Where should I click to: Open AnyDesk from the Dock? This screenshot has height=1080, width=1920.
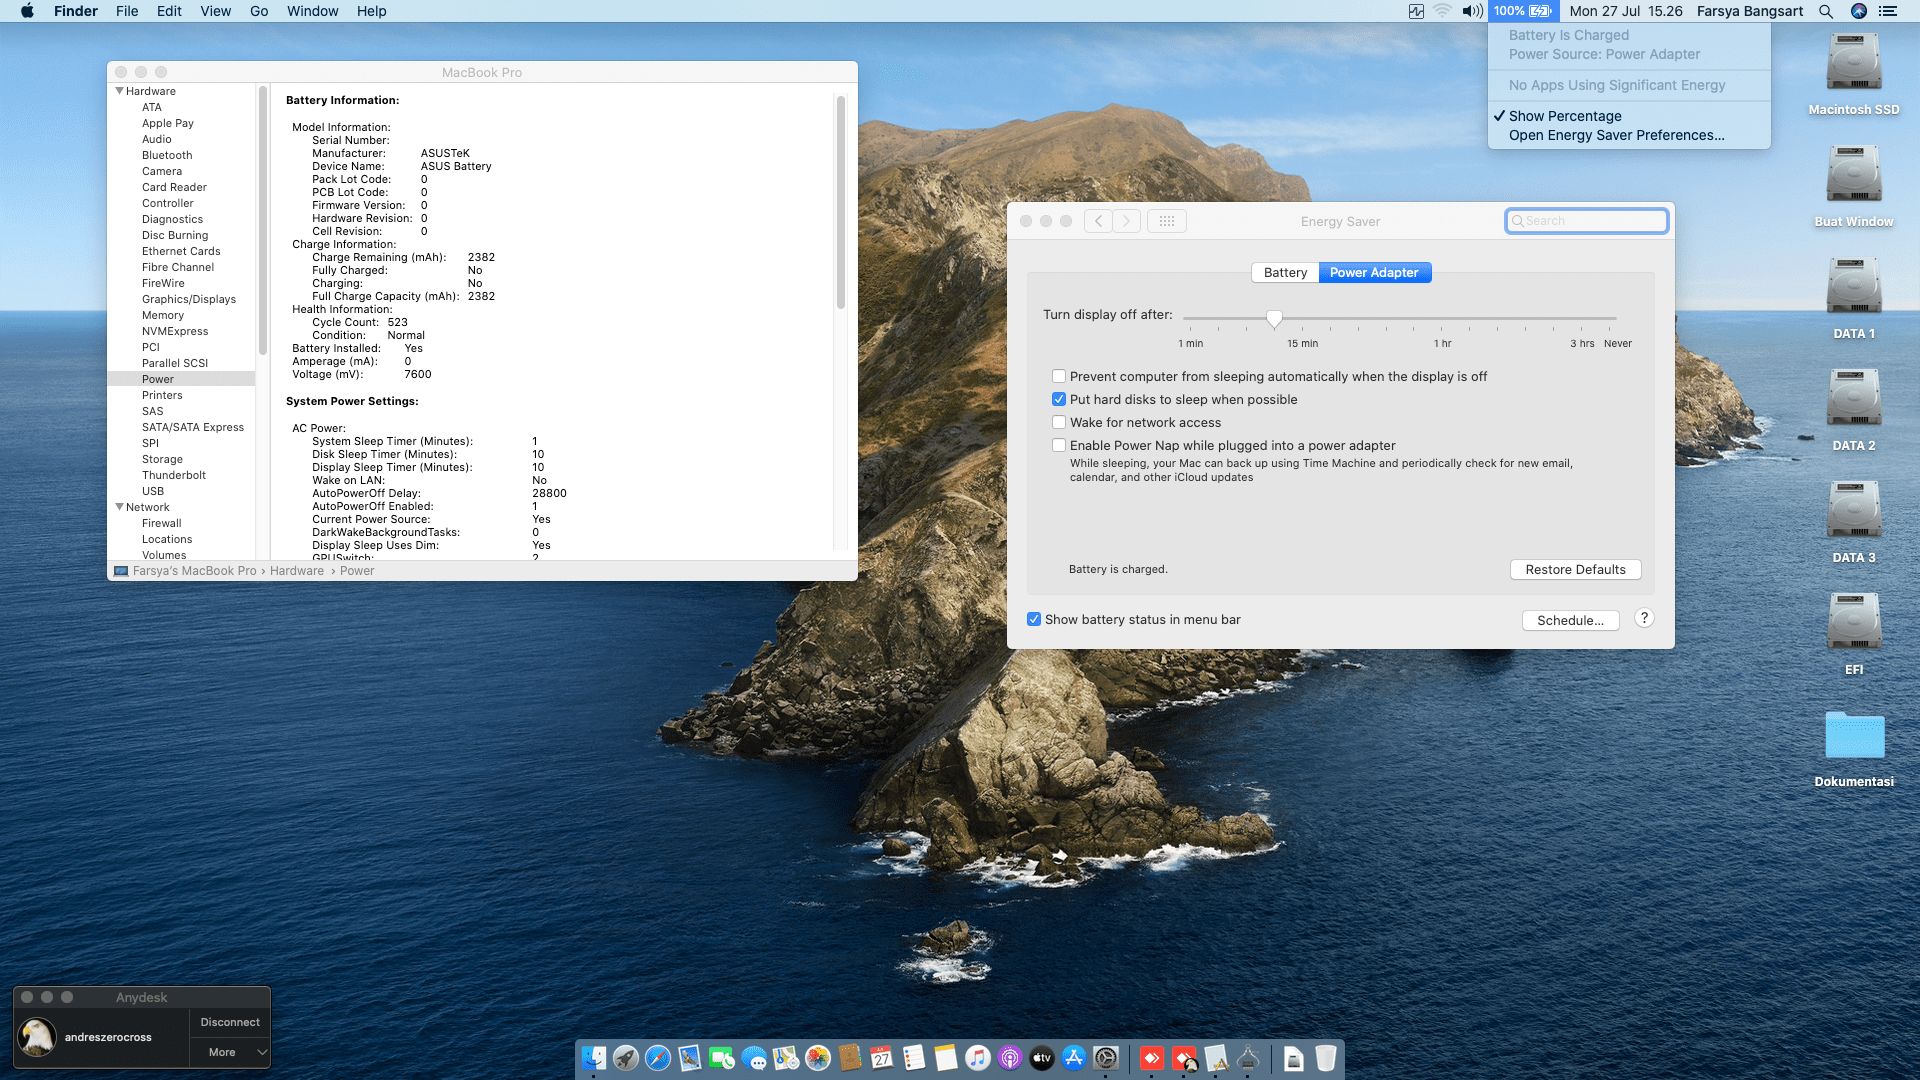point(1151,1060)
